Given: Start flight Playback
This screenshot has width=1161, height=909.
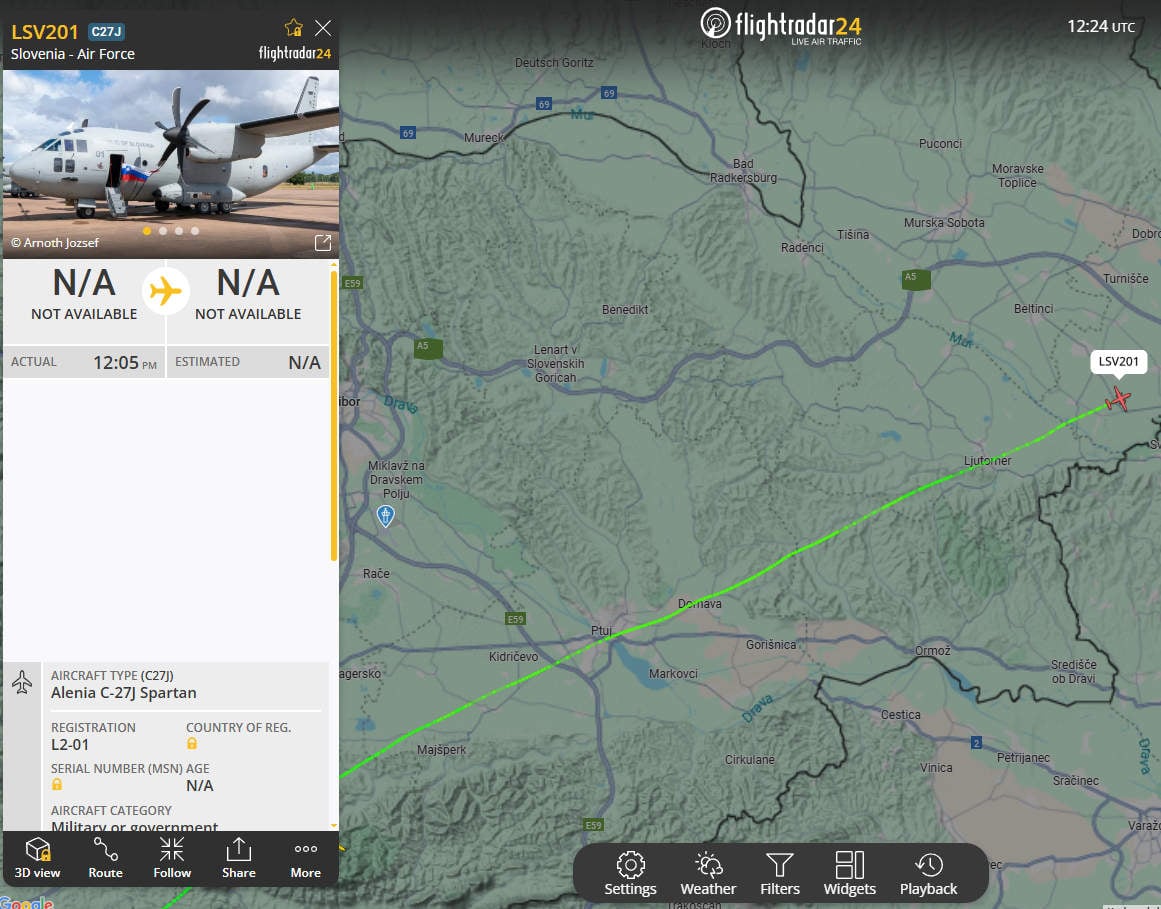Looking at the screenshot, I should [x=928, y=873].
